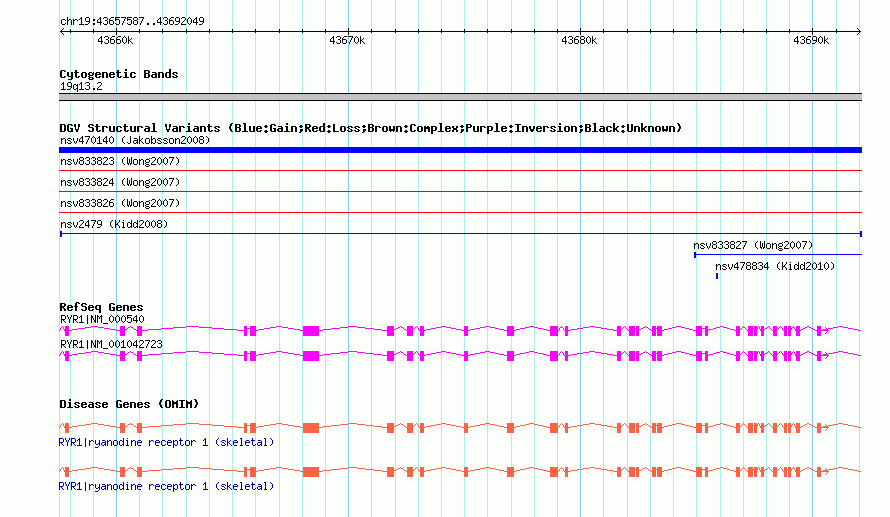This screenshot has width=890, height=517.
Task: Select the large magenta exon of NM_001042723
Action: (x=311, y=356)
